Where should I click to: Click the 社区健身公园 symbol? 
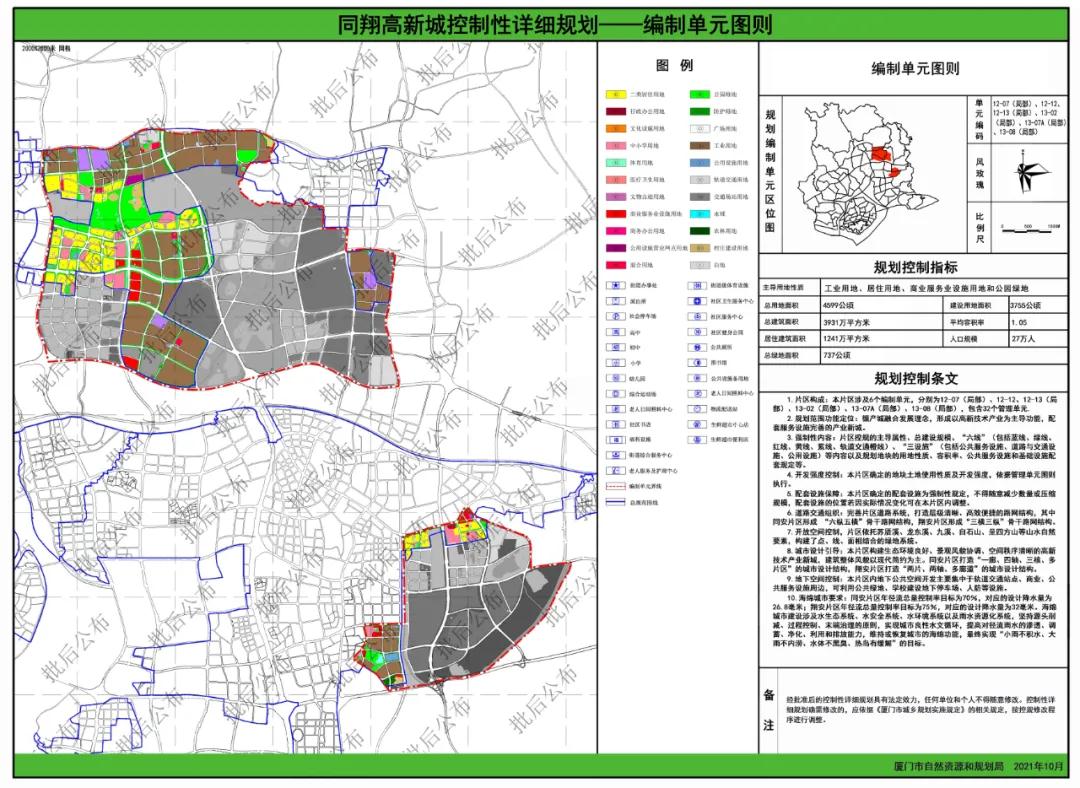pyautogui.click(x=698, y=332)
